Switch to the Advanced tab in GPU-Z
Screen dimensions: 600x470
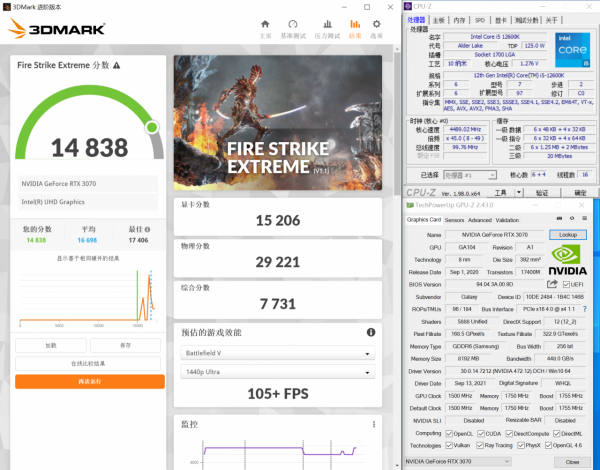pyautogui.click(x=479, y=220)
